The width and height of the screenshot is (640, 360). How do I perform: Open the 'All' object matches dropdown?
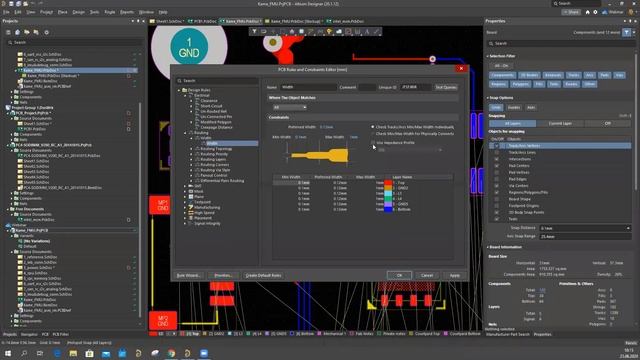click(290, 107)
